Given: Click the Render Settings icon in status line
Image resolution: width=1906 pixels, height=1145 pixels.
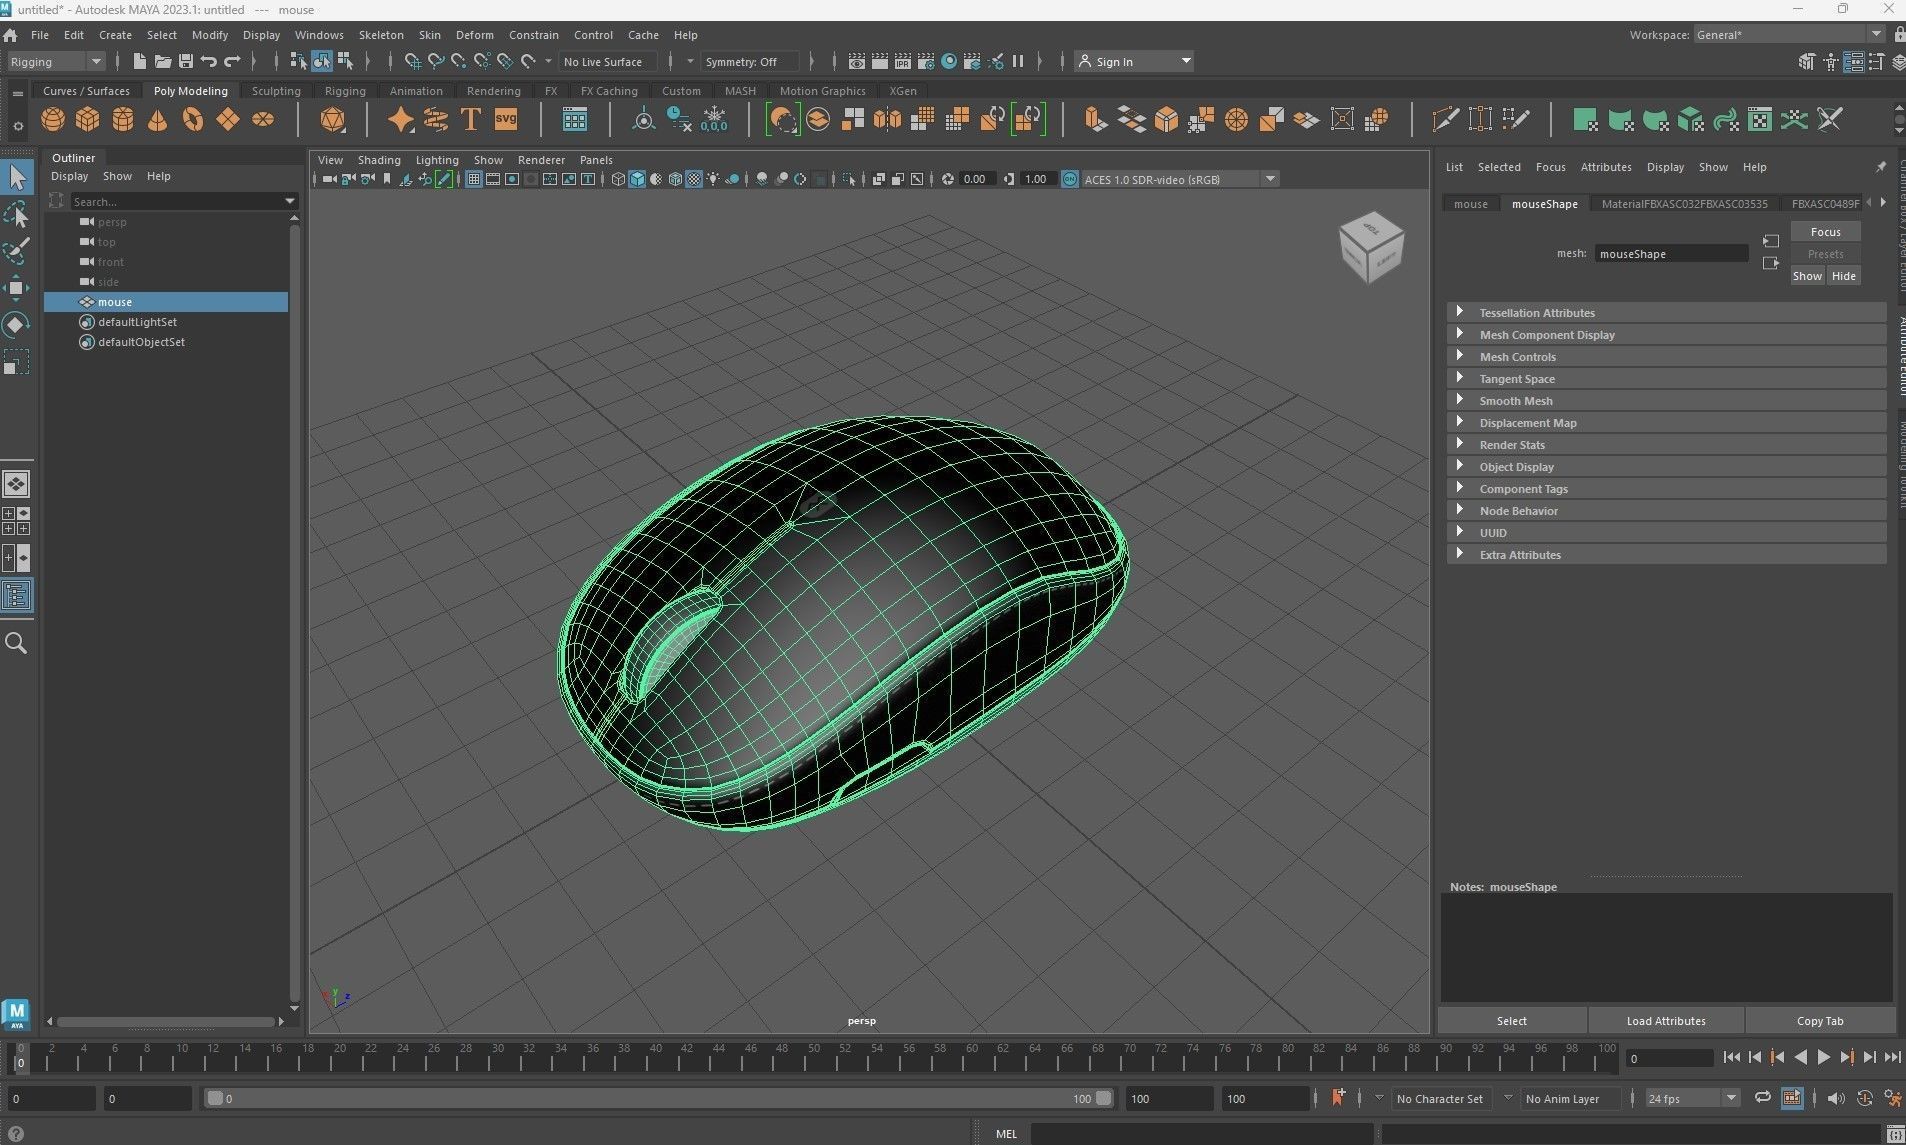Looking at the screenshot, I should [926, 62].
